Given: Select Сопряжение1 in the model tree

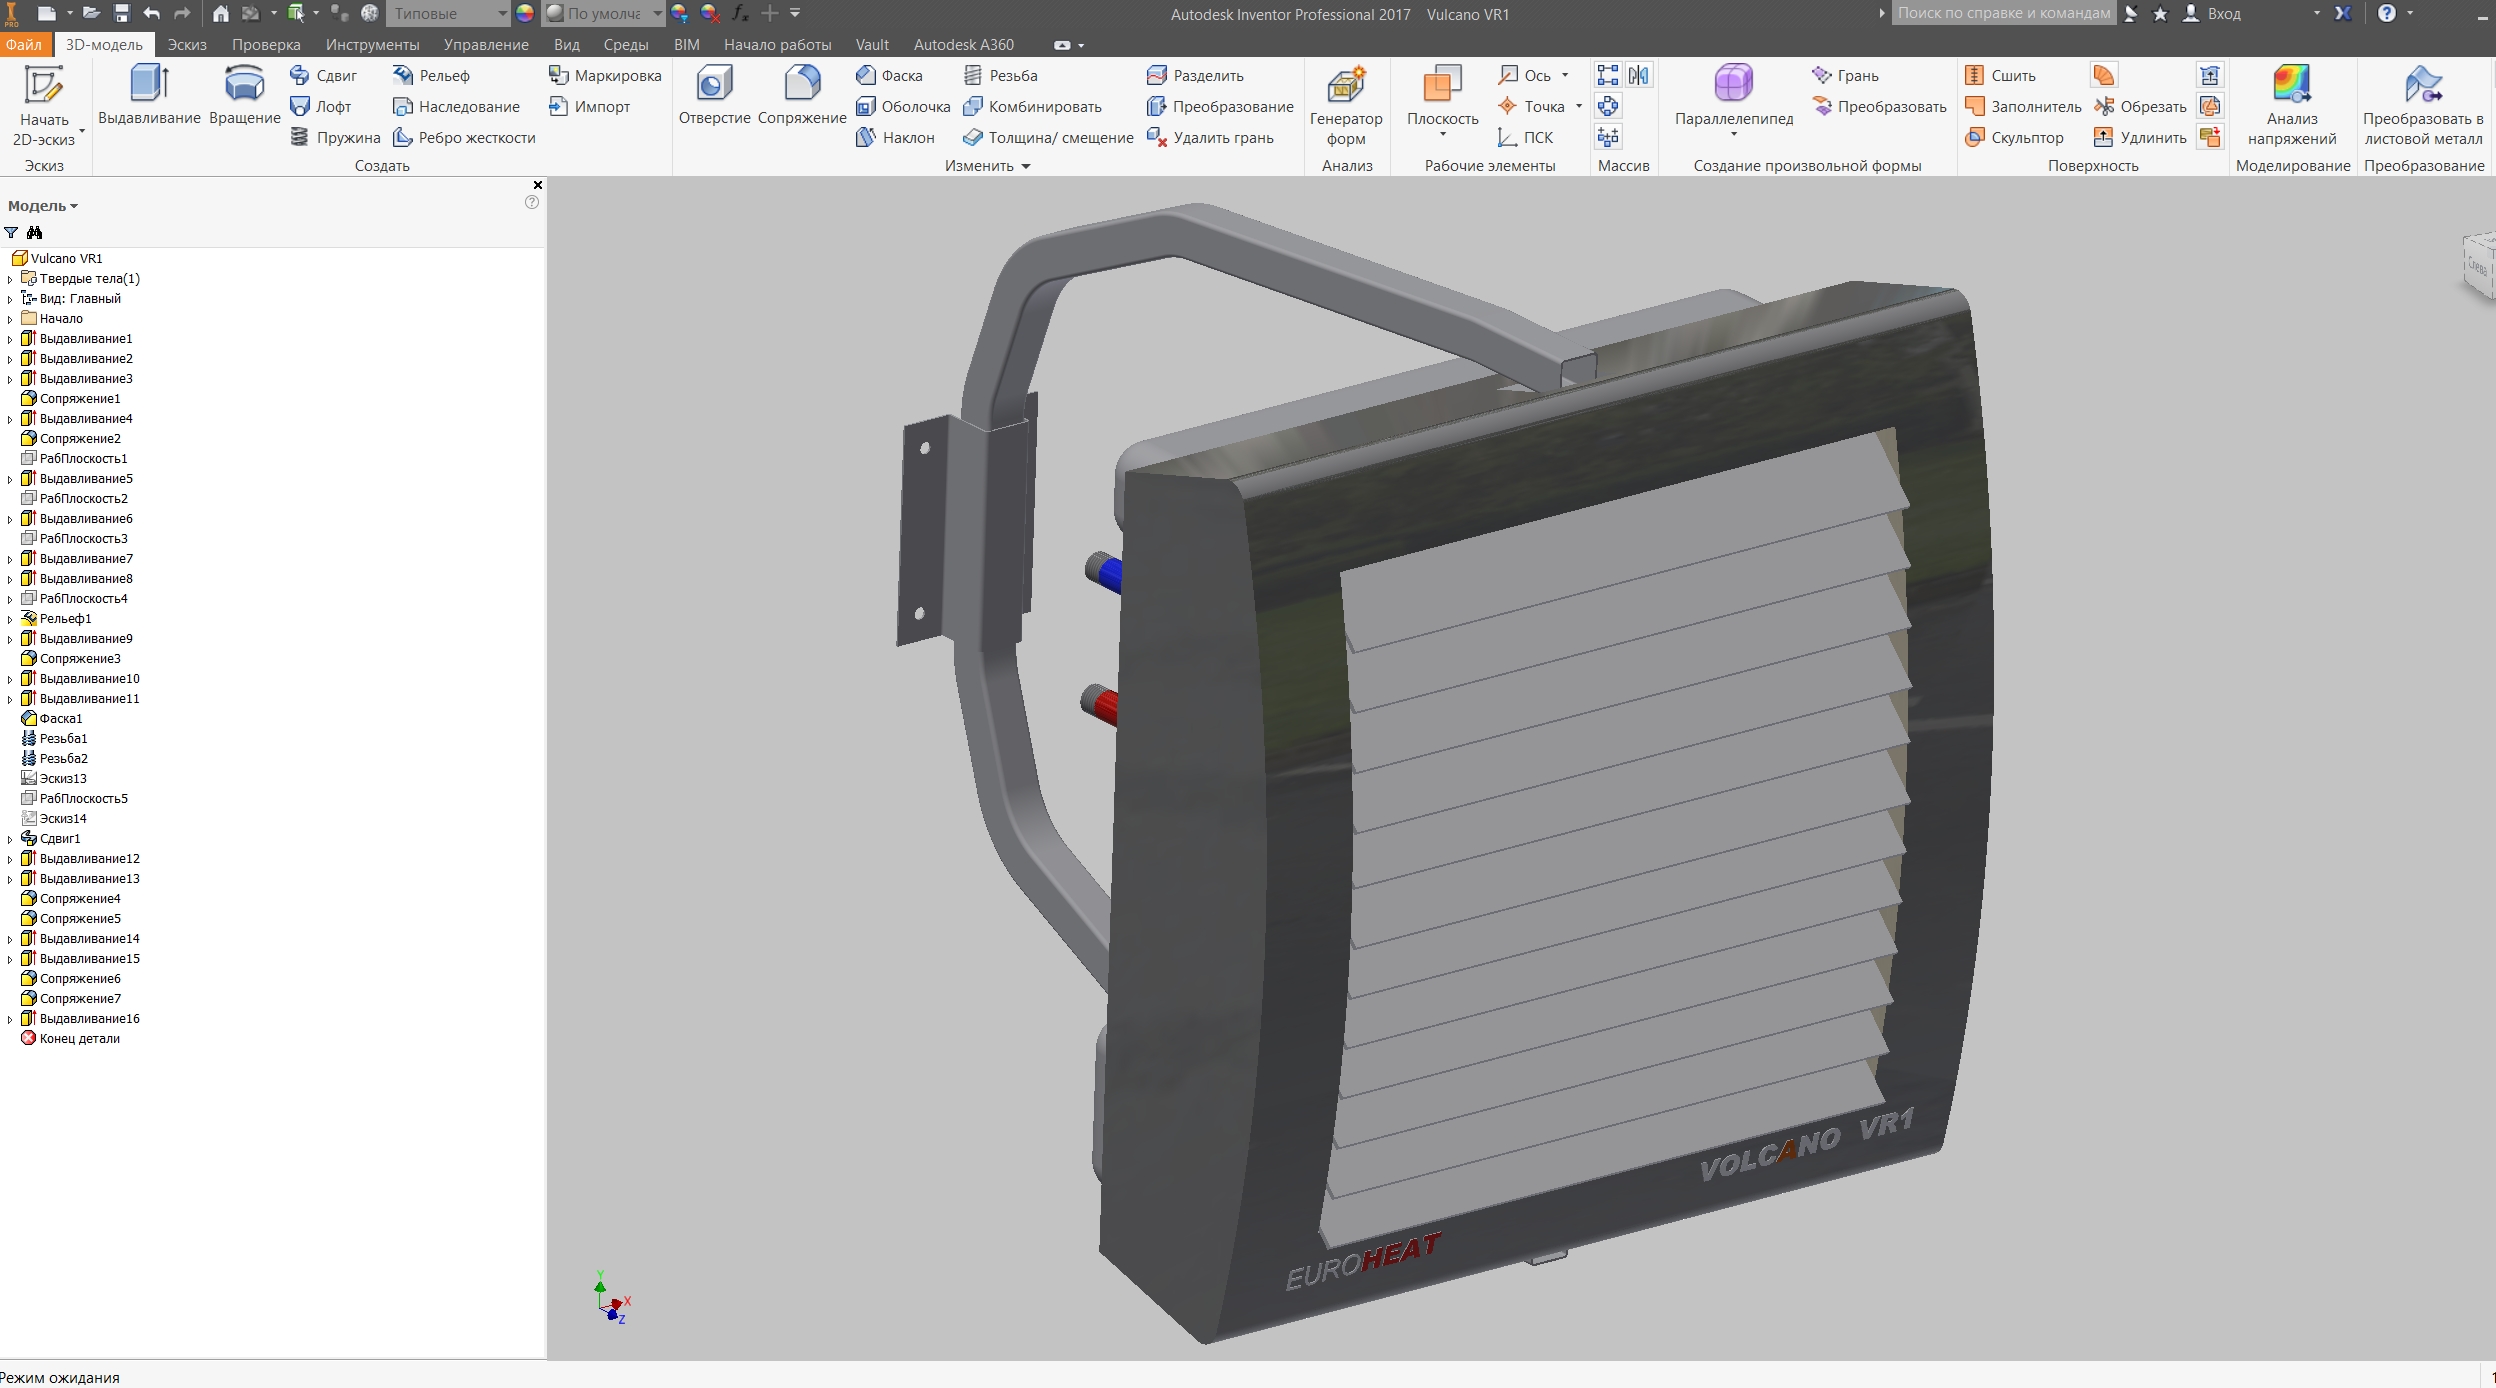Looking at the screenshot, I should click(70, 399).
